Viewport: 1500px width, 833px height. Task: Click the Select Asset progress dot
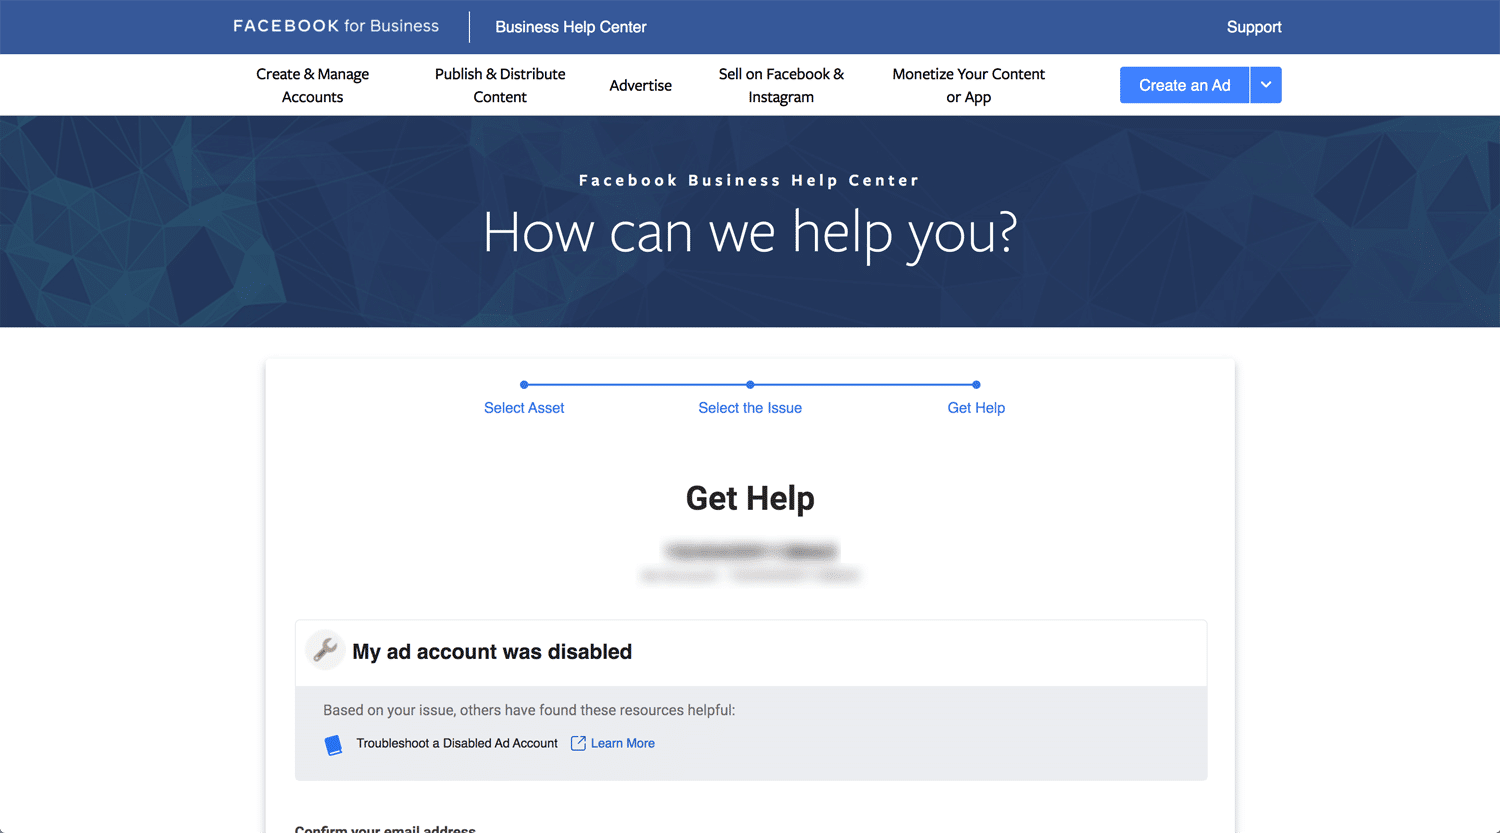[524, 384]
